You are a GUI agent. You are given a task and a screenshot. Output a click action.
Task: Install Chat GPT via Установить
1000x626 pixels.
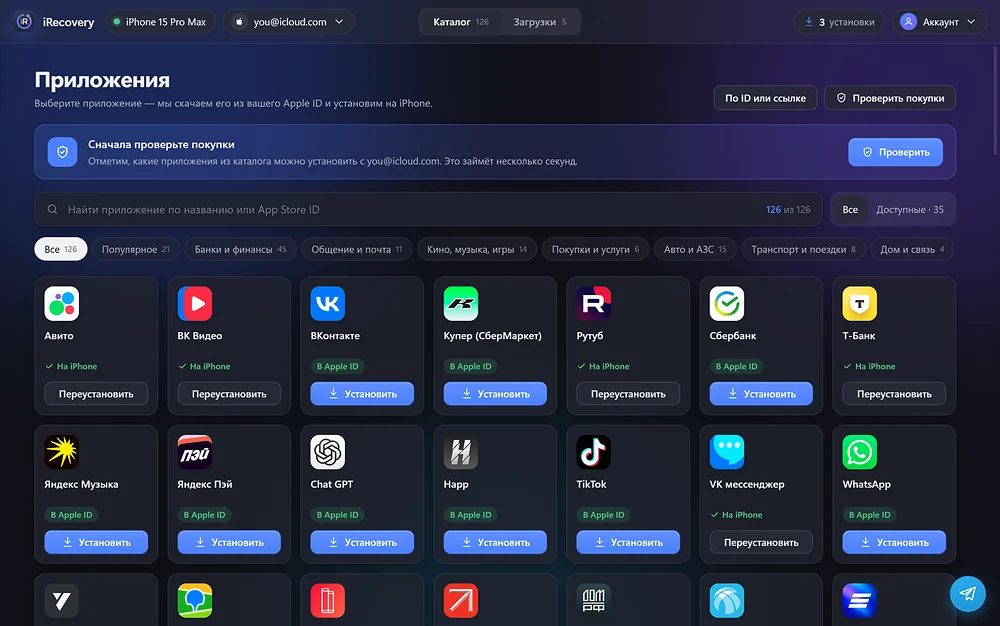point(362,542)
